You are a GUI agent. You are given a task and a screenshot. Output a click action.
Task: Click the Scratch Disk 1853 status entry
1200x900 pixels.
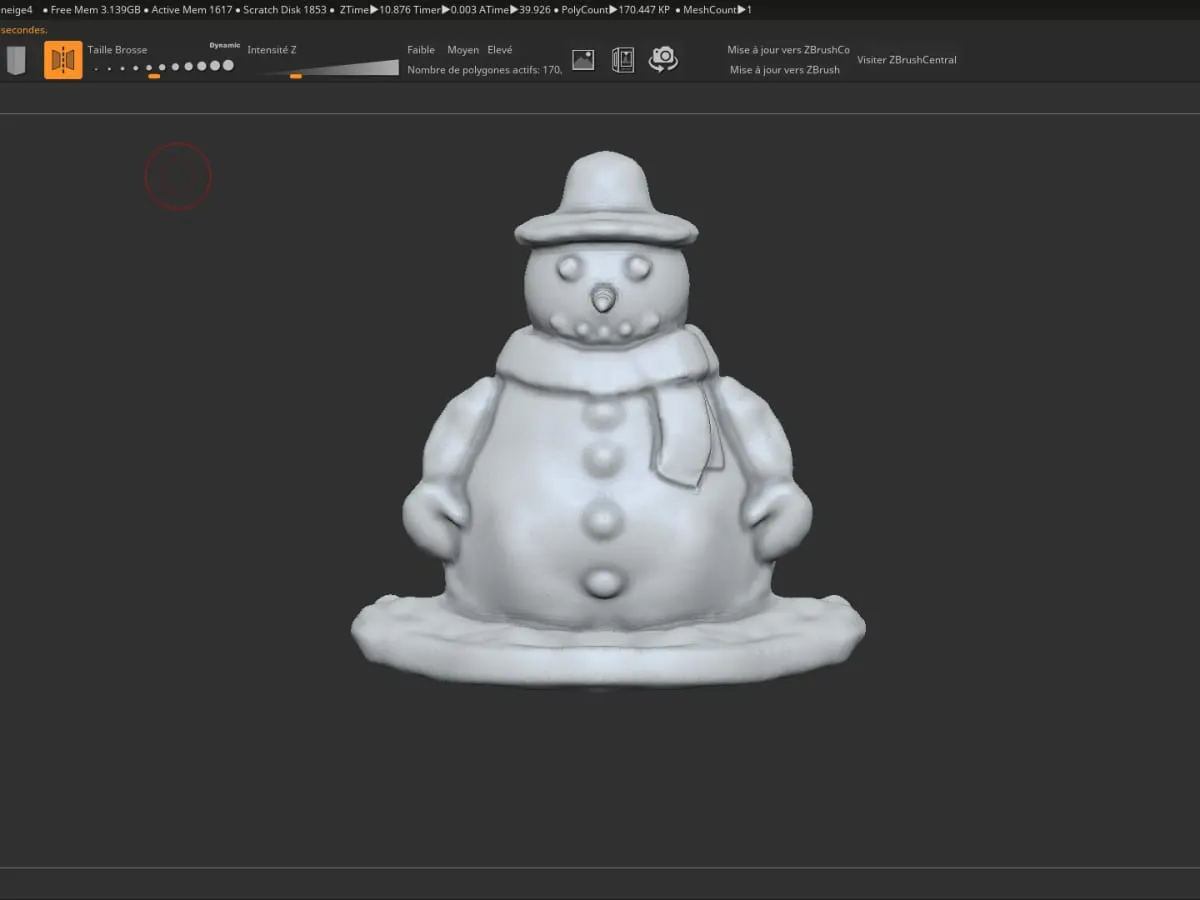tap(285, 9)
